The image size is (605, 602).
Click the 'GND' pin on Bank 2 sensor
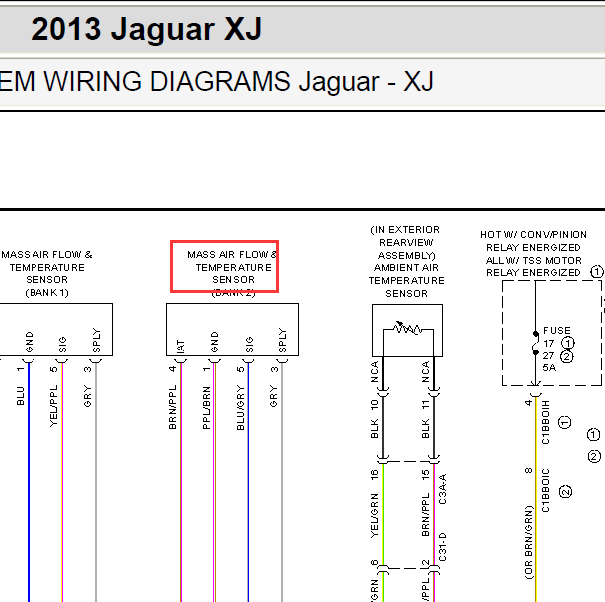tap(215, 342)
